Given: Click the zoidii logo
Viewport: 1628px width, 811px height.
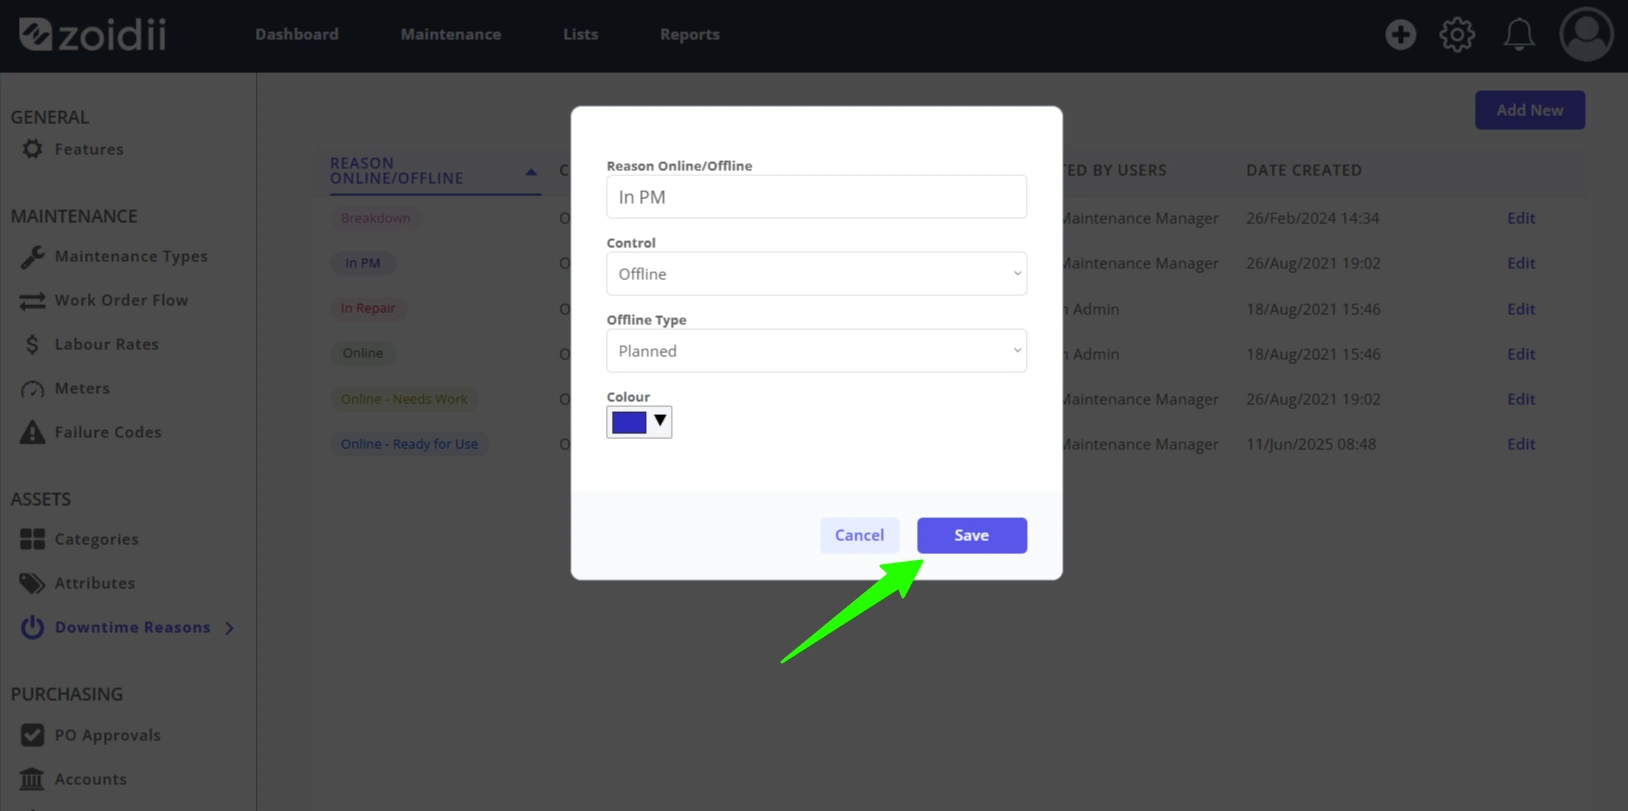Looking at the screenshot, I should [93, 34].
